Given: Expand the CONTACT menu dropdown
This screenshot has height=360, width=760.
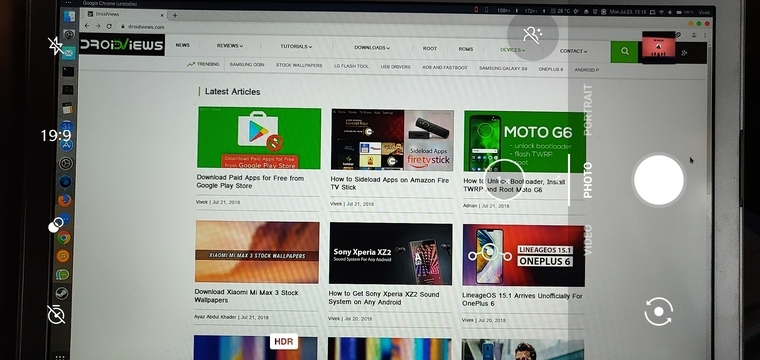Looking at the screenshot, I should [573, 51].
